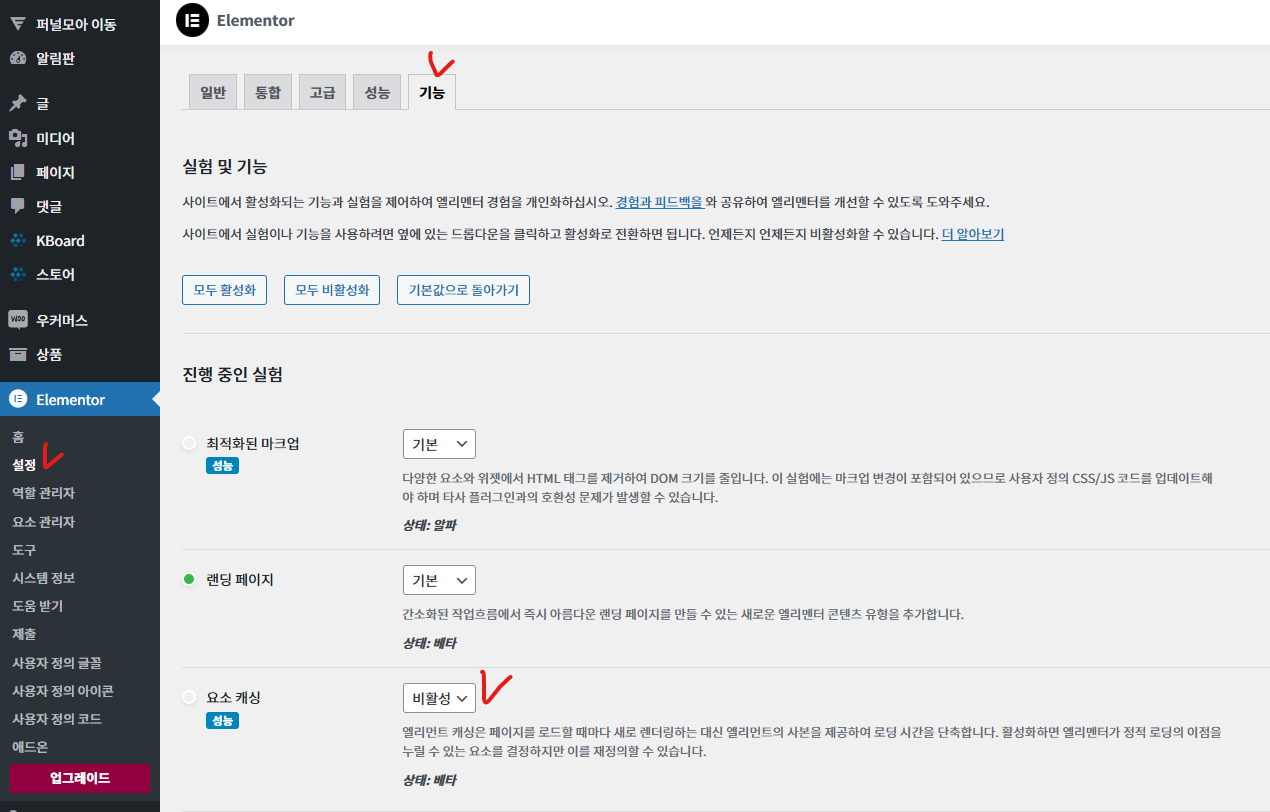1270x812 pixels.
Task: Click the 알림판 dashboard icon
Action: coord(17,58)
